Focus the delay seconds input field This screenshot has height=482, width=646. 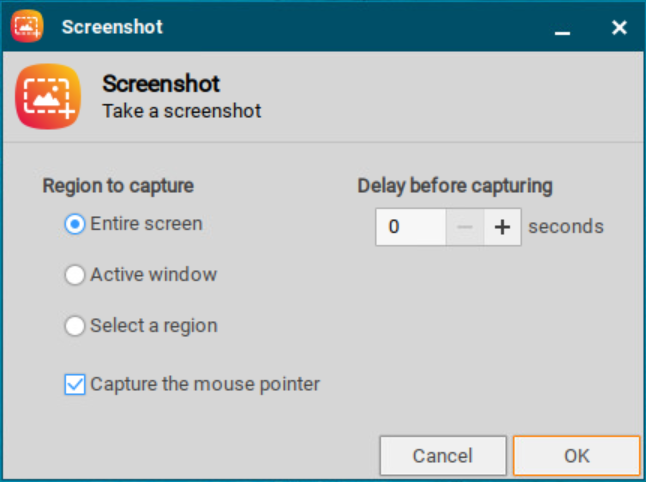(410, 227)
